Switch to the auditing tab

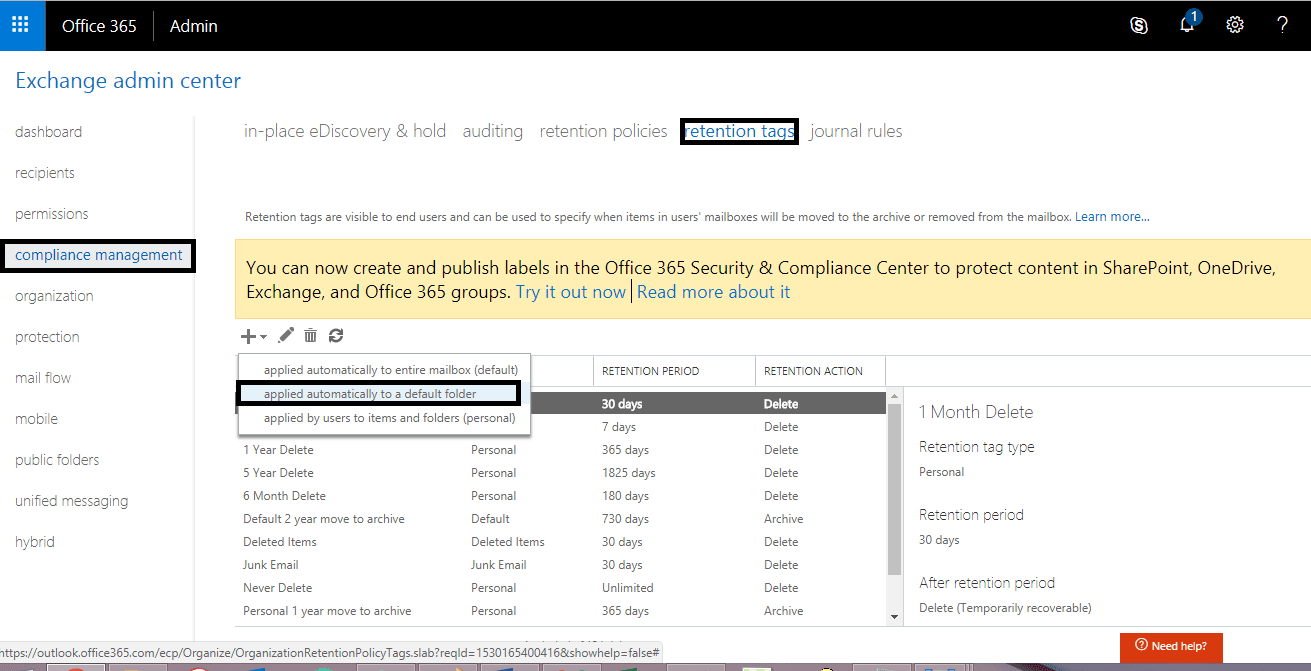tap(493, 131)
